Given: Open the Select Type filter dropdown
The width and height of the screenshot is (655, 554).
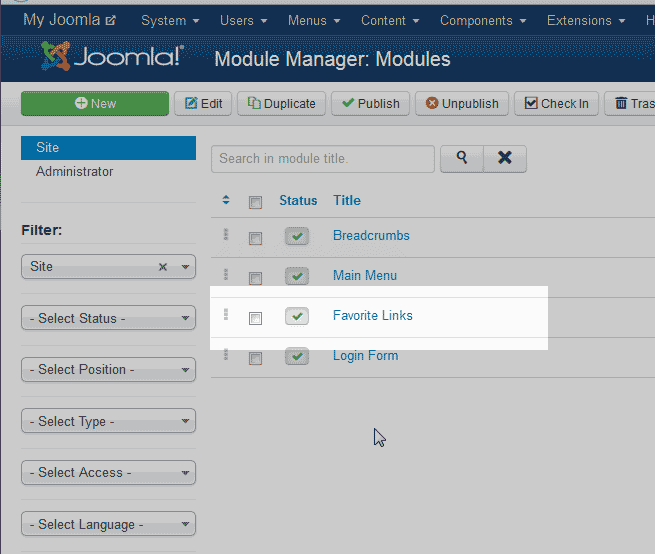Looking at the screenshot, I should tap(108, 422).
